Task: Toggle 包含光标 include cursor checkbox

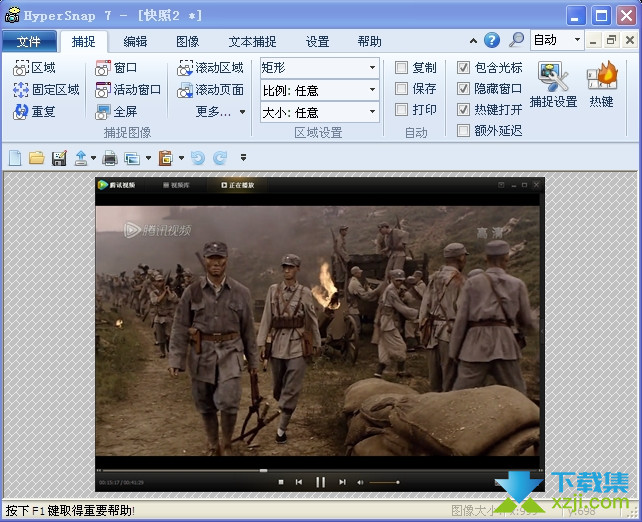Action: [463, 68]
